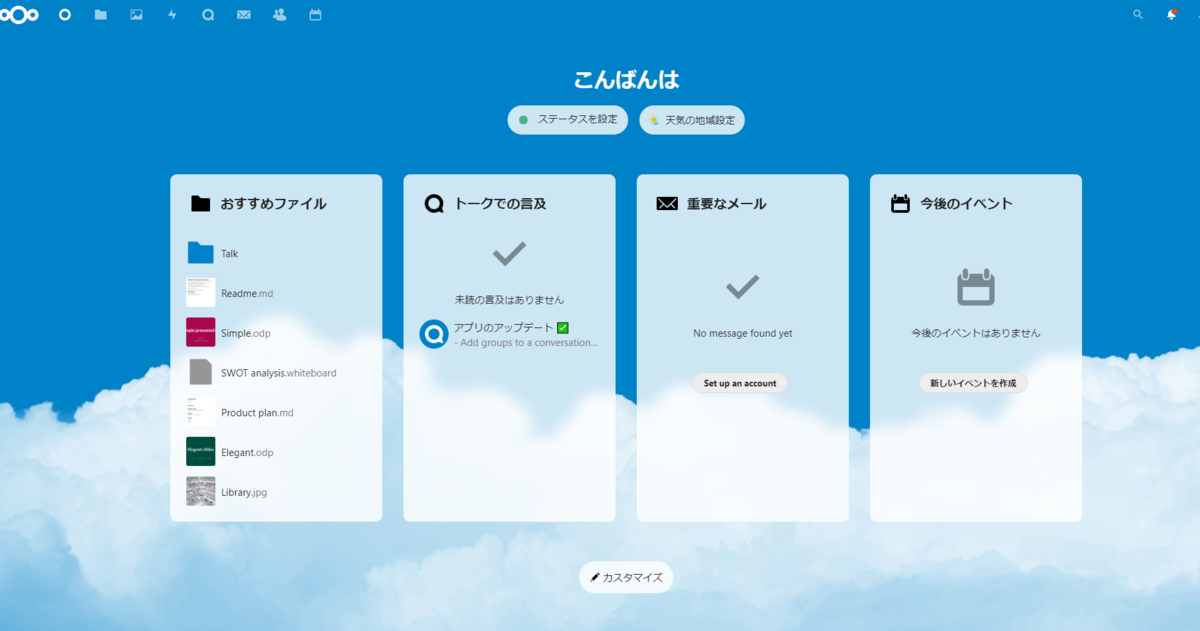Click the pencil icon on カスタマイズ
This screenshot has height=631, width=1200.
595,577
